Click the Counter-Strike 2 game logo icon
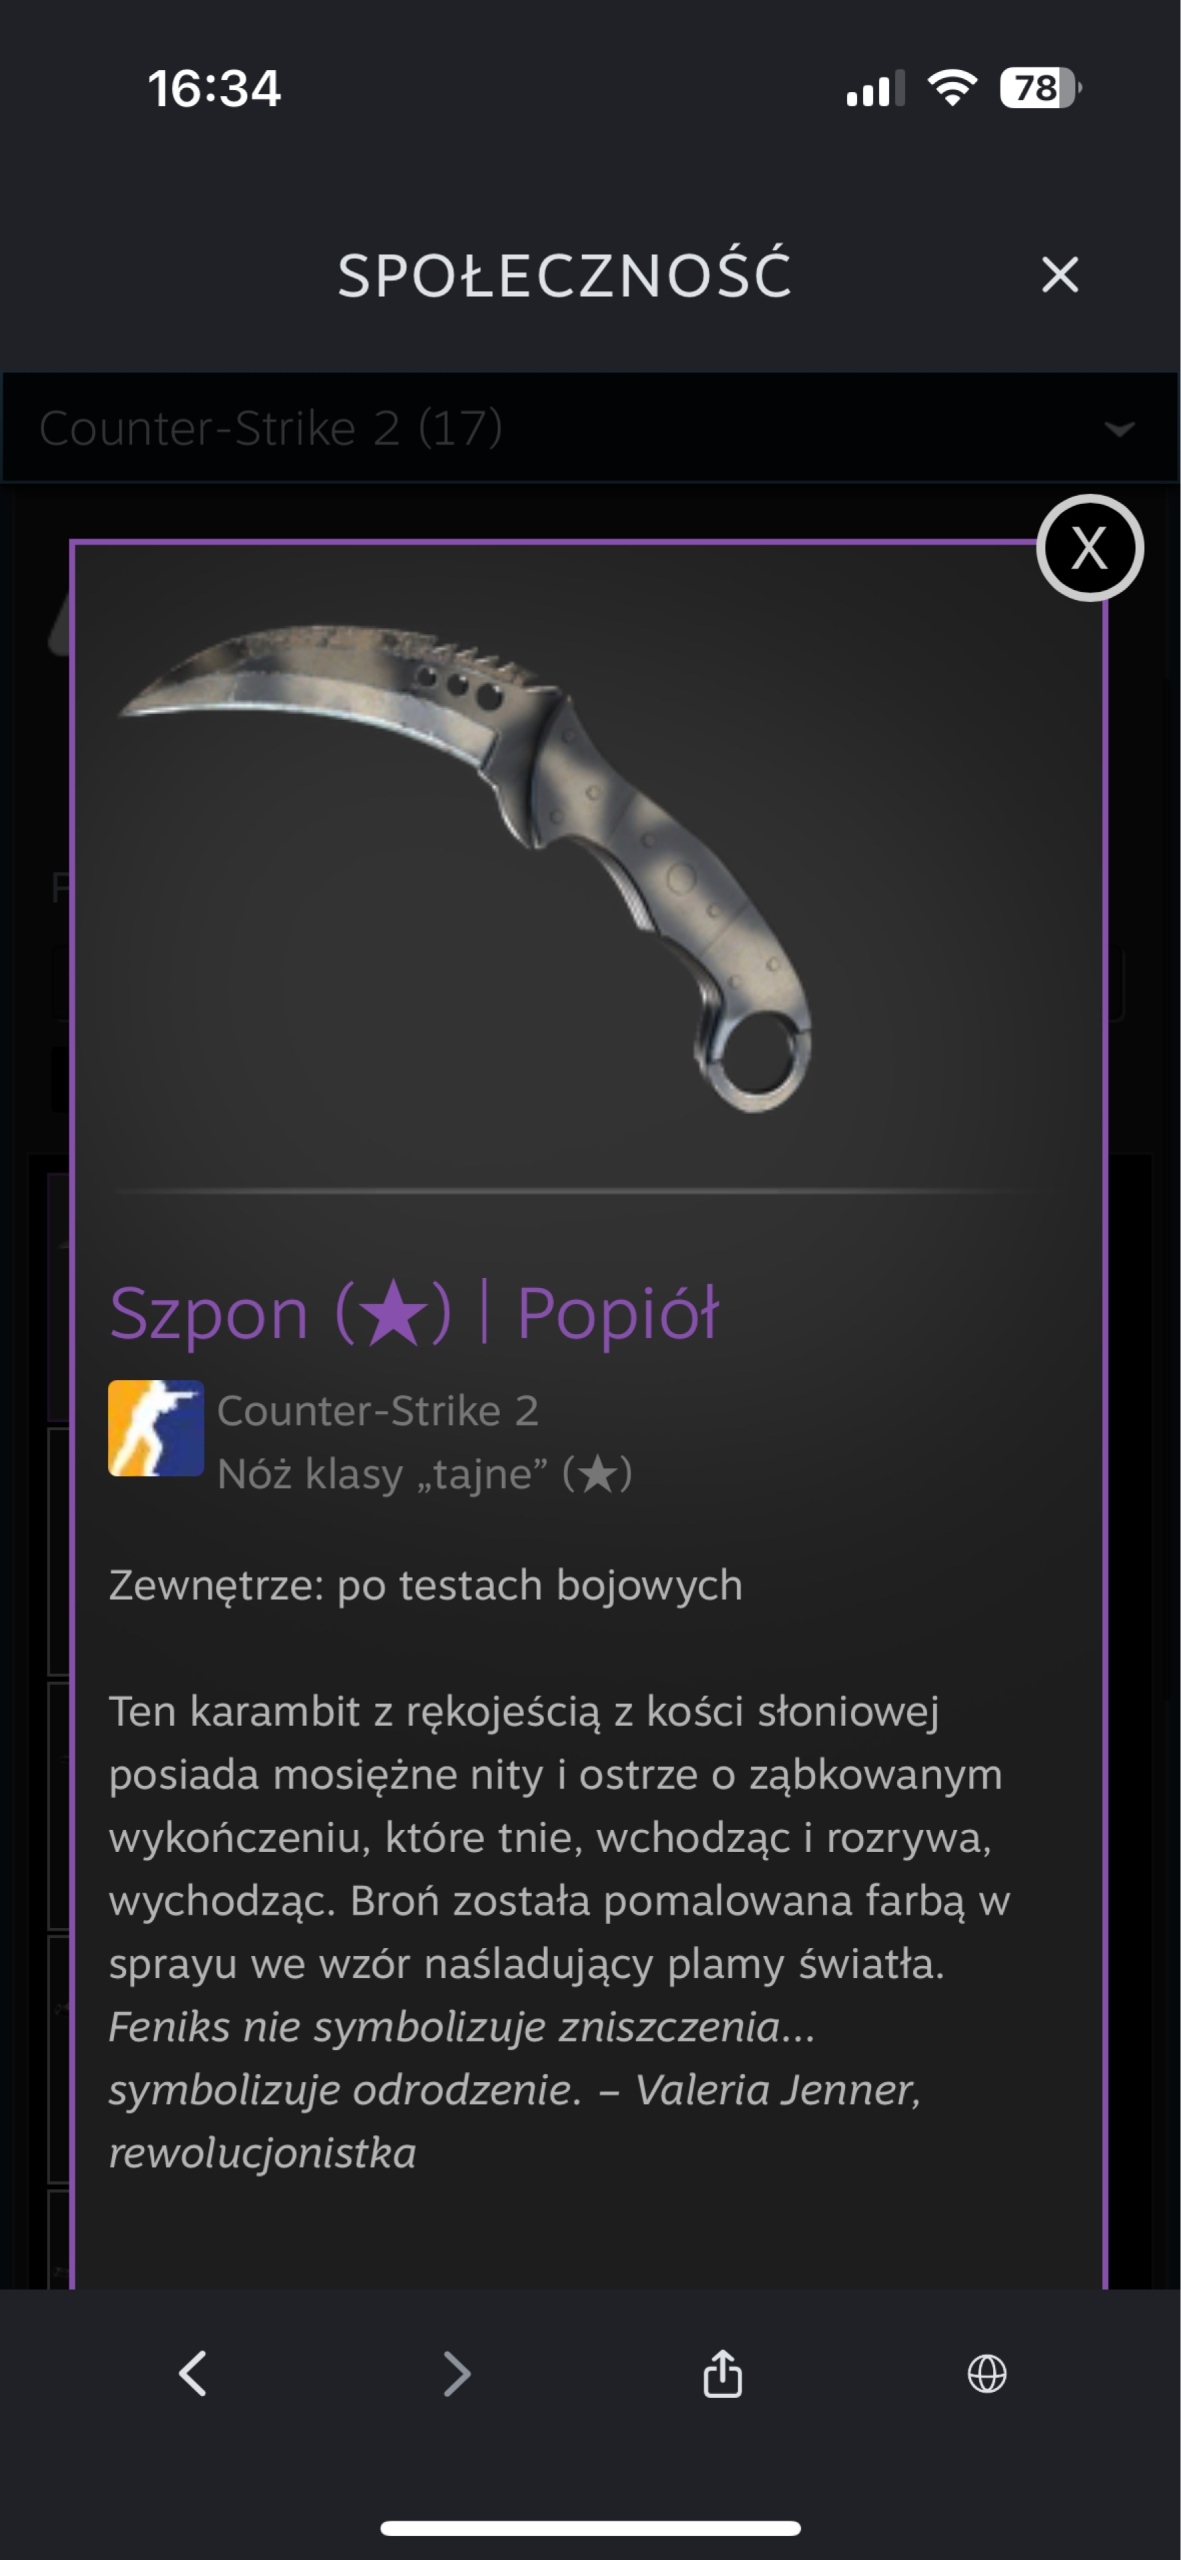Viewport: 1181px width, 2560px height. pyautogui.click(x=156, y=1428)
